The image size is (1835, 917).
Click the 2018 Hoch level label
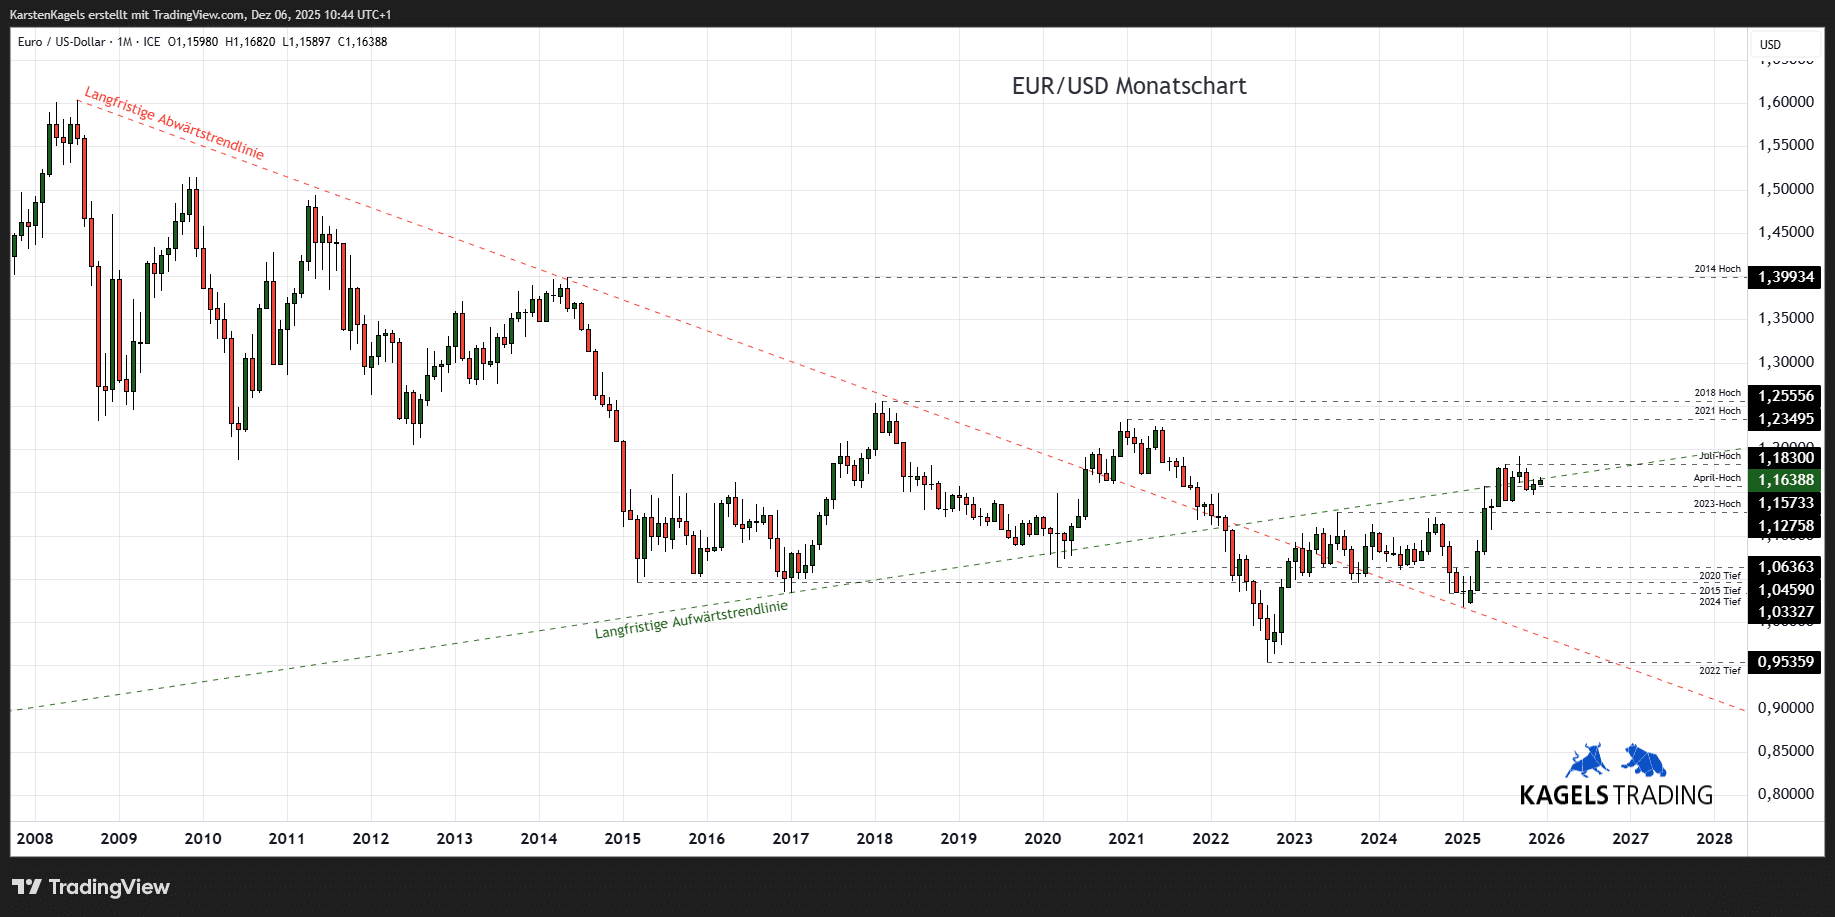1717,393
